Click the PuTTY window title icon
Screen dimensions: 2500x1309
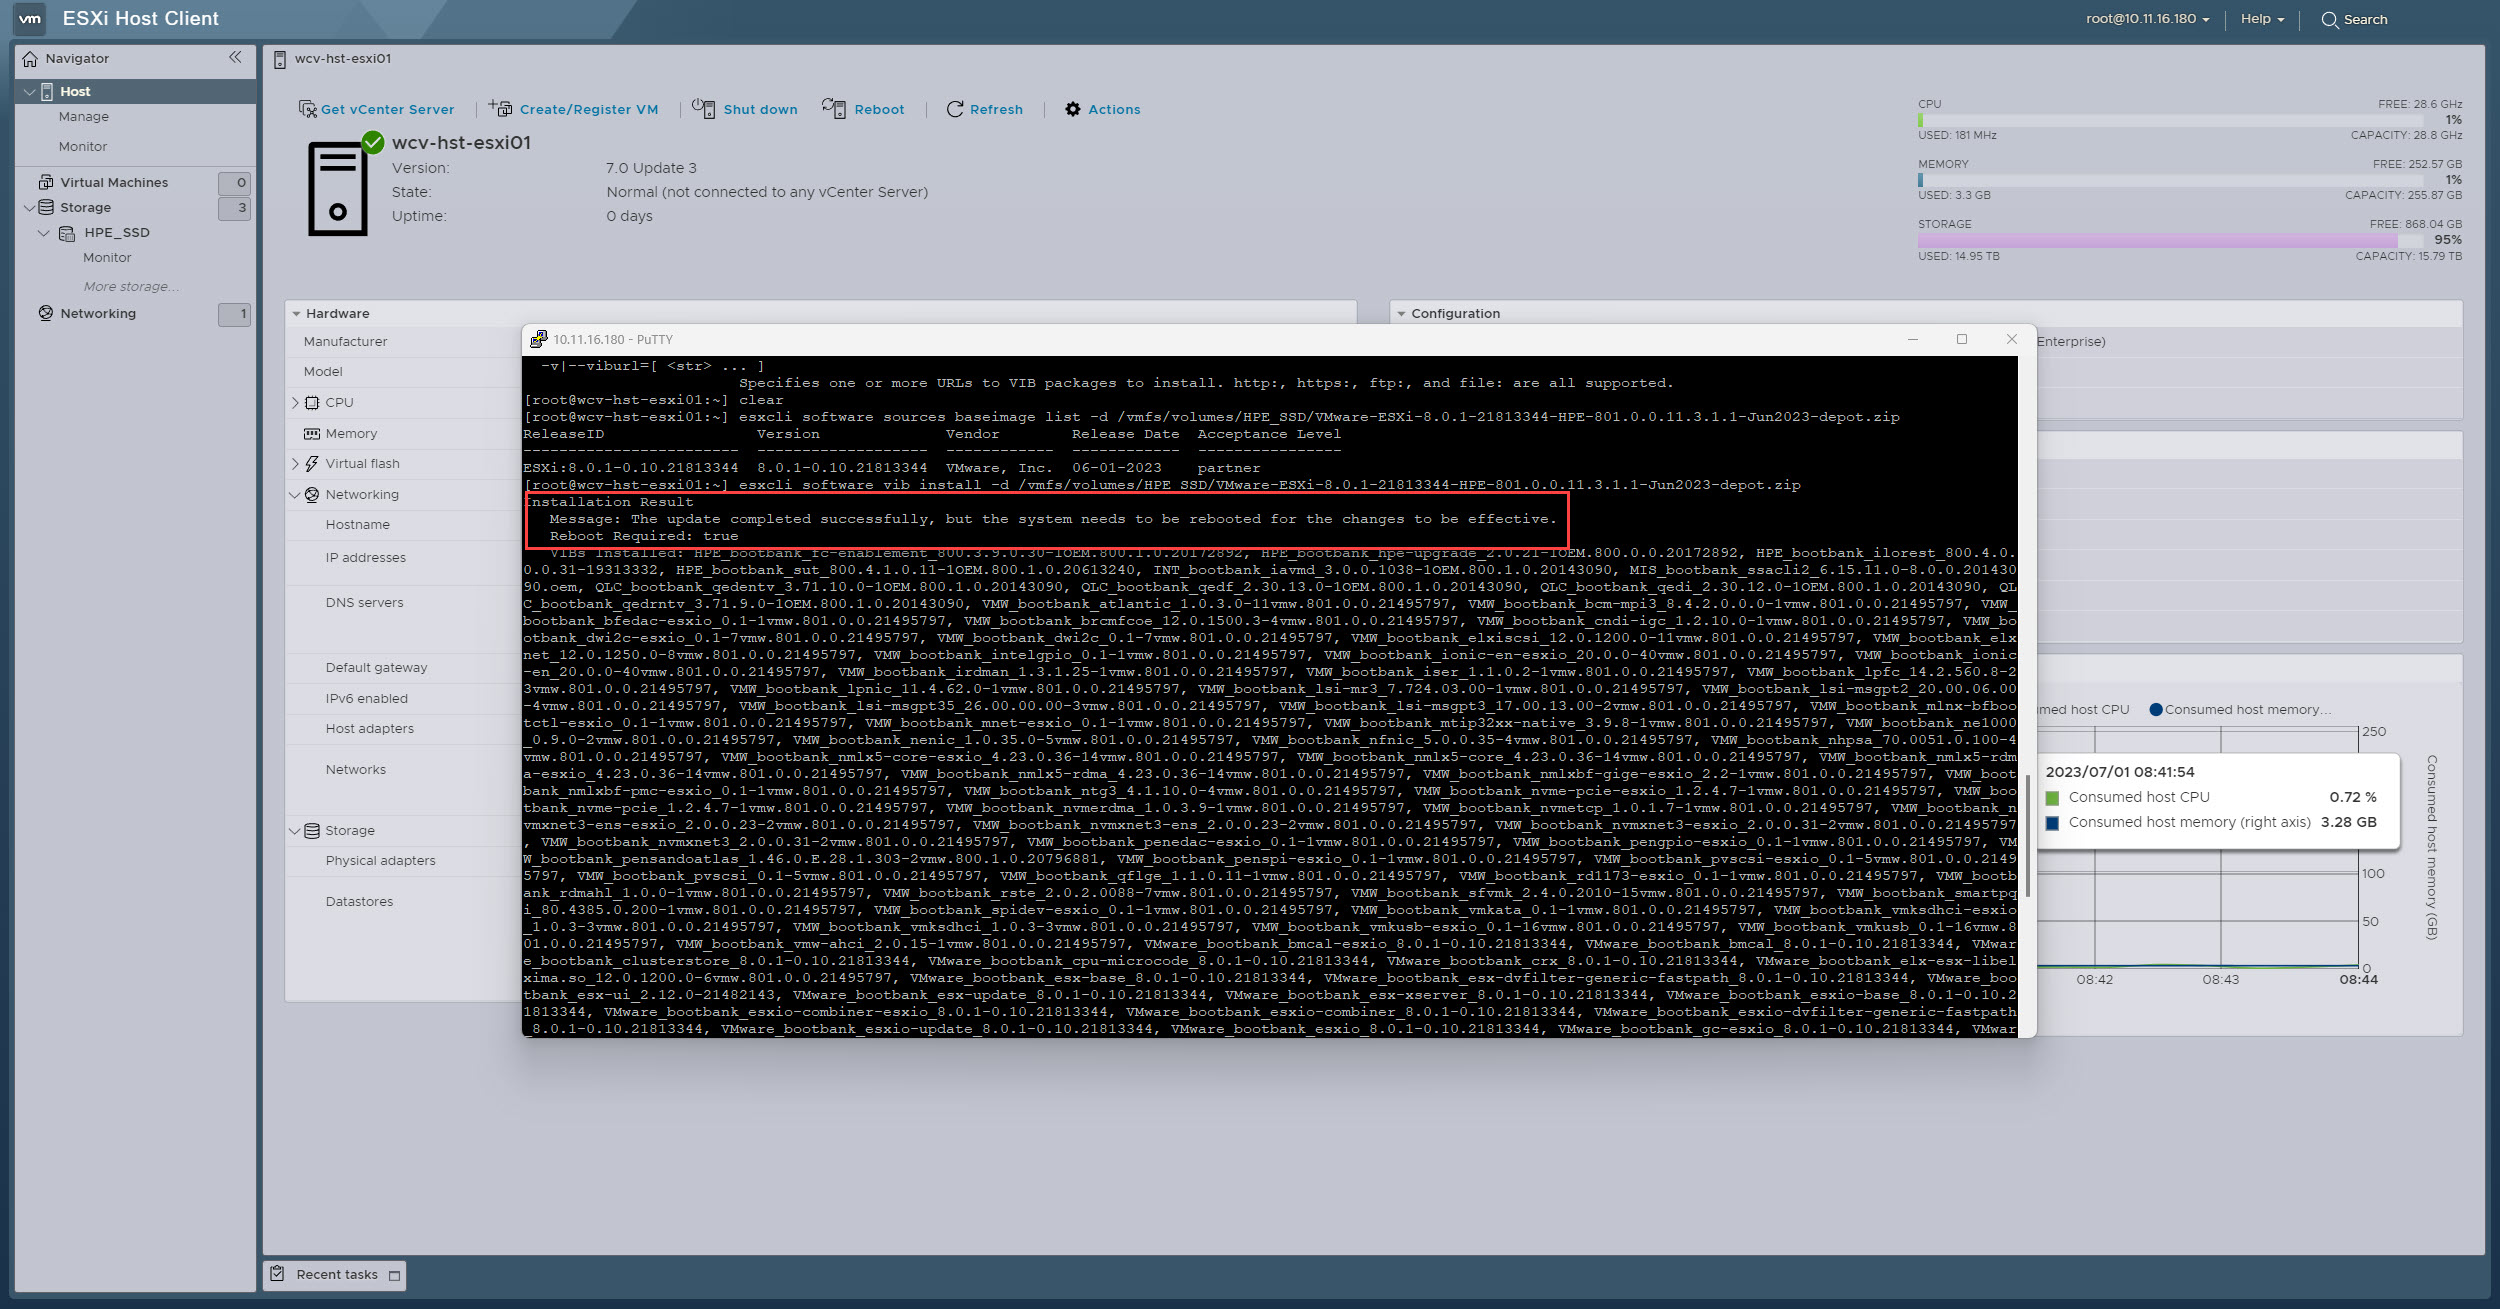(x=538, y=339)
